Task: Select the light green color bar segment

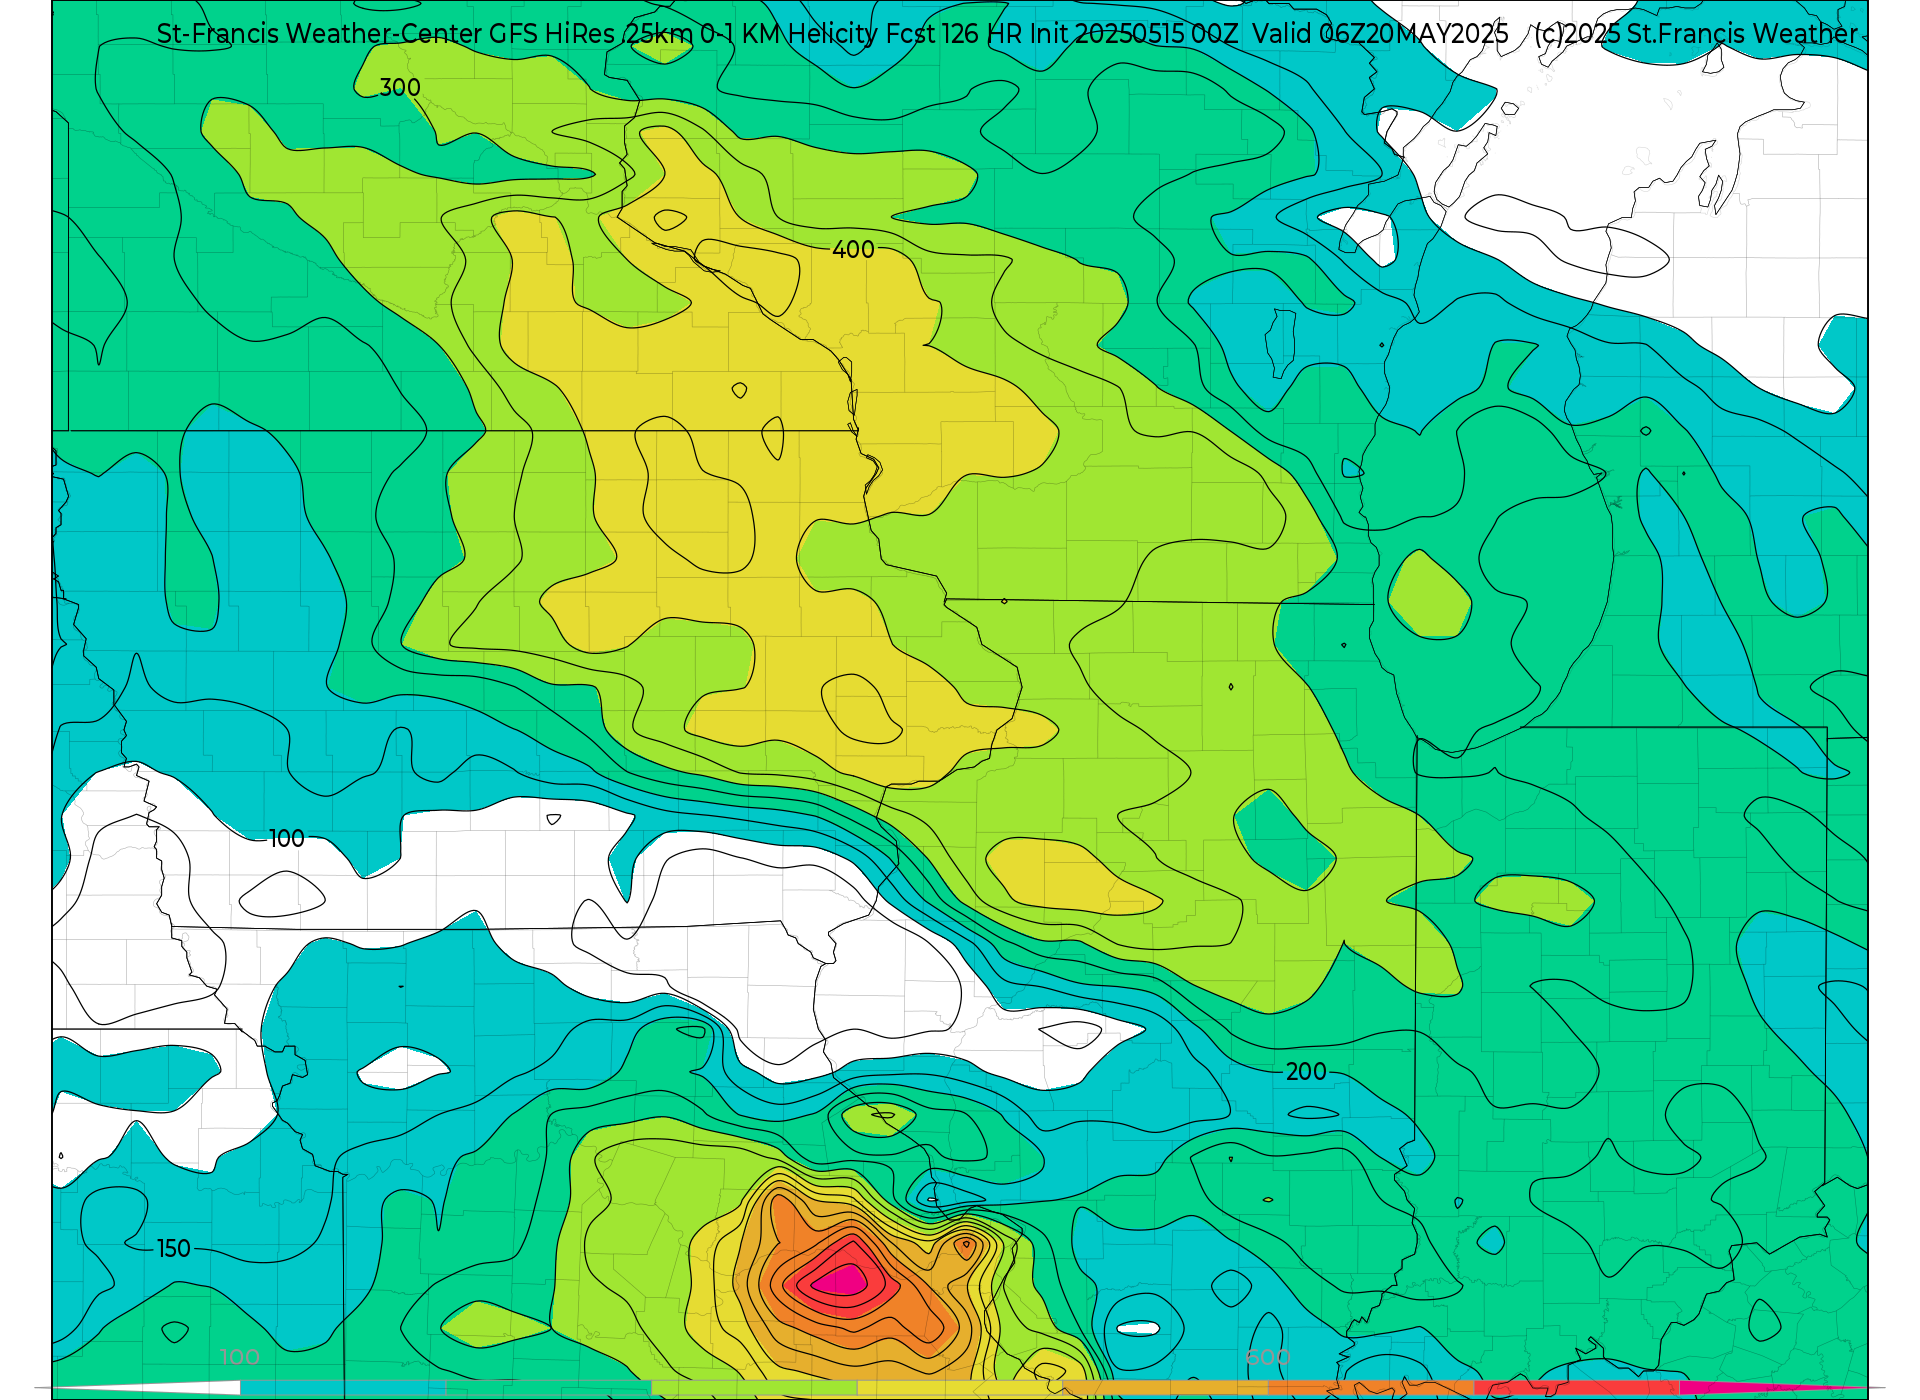Action: (x=754, y=1388)
